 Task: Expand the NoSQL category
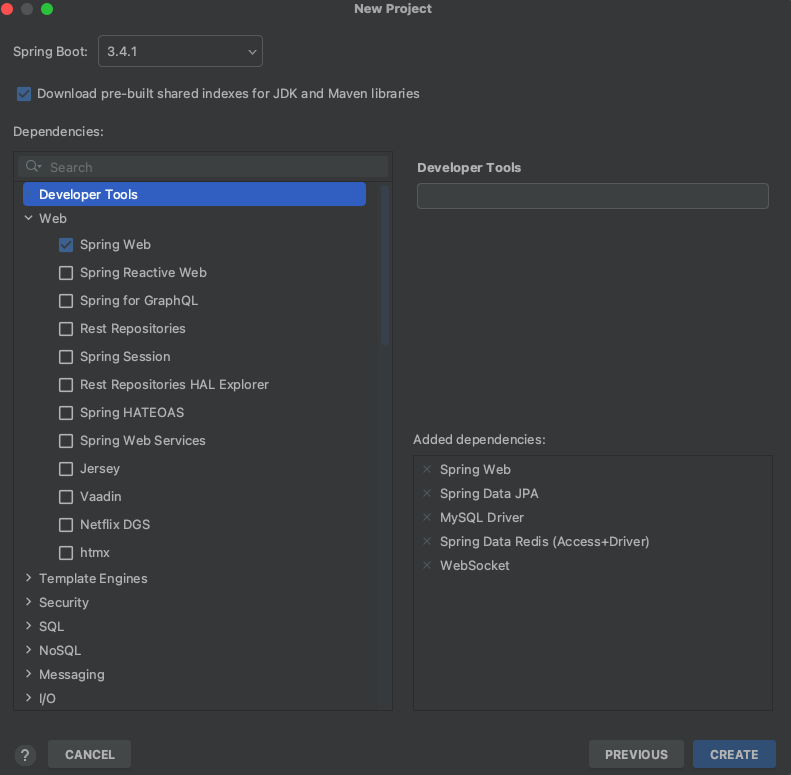pyautogui.click(x=29, y=650)
